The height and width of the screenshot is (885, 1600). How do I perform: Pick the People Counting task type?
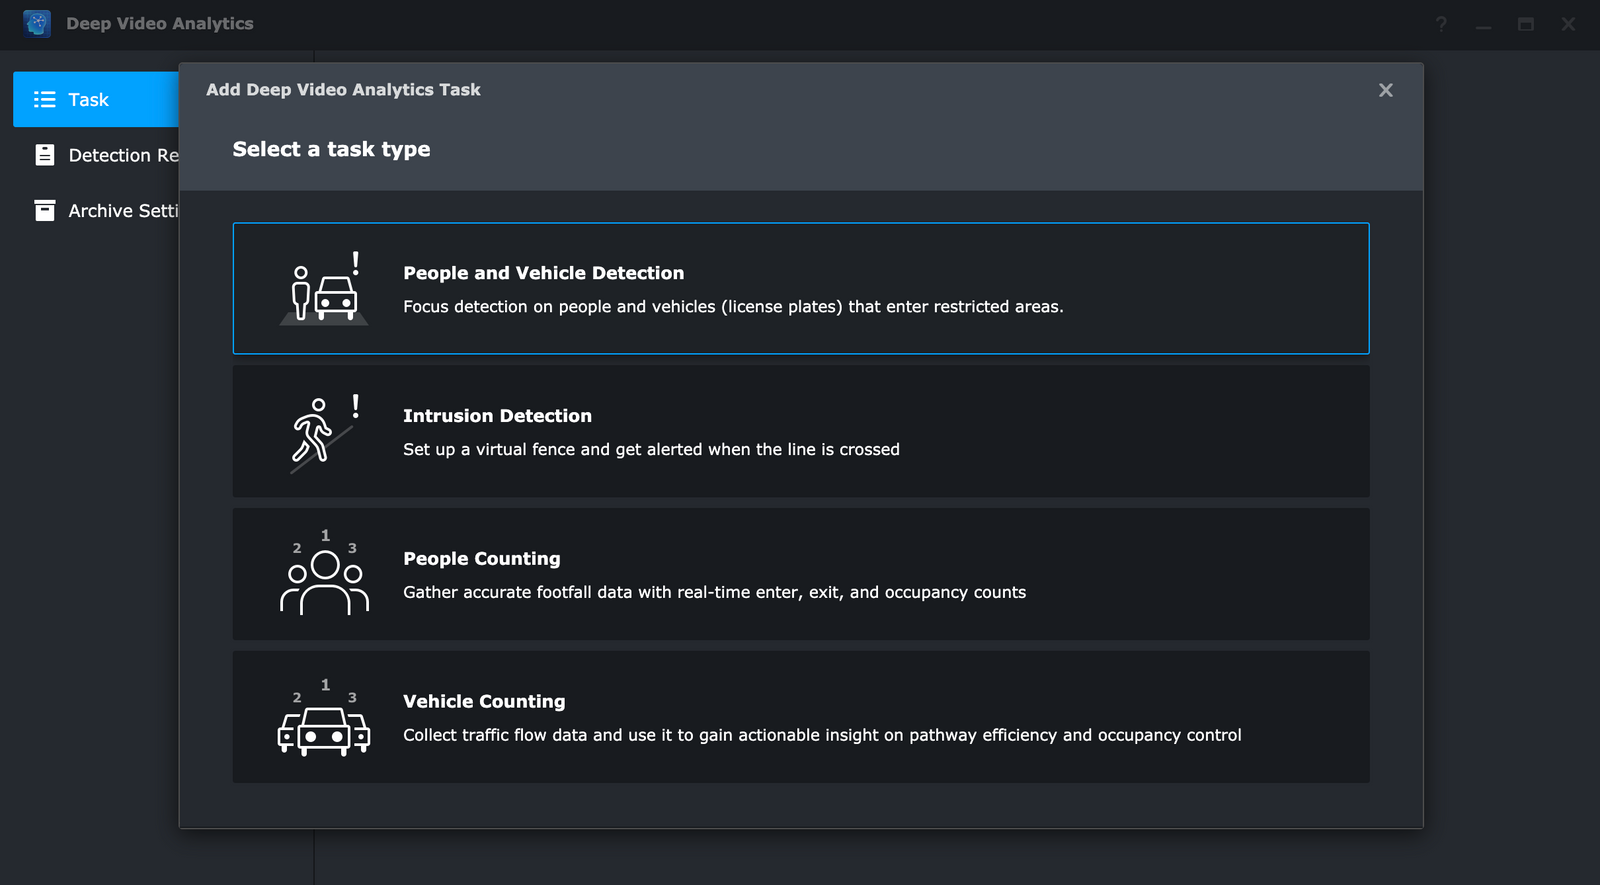(800, 574)
